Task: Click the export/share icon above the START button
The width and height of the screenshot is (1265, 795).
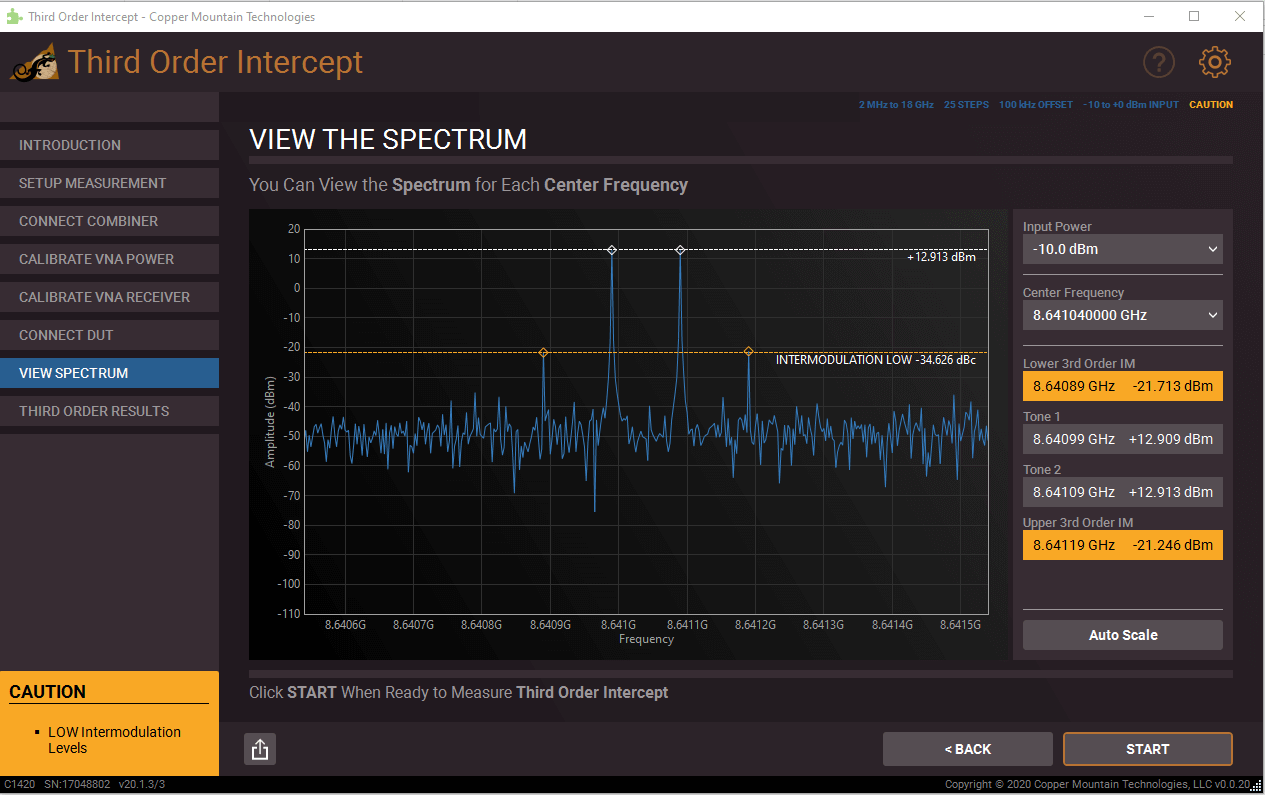Action: click(x=260, y=748)
